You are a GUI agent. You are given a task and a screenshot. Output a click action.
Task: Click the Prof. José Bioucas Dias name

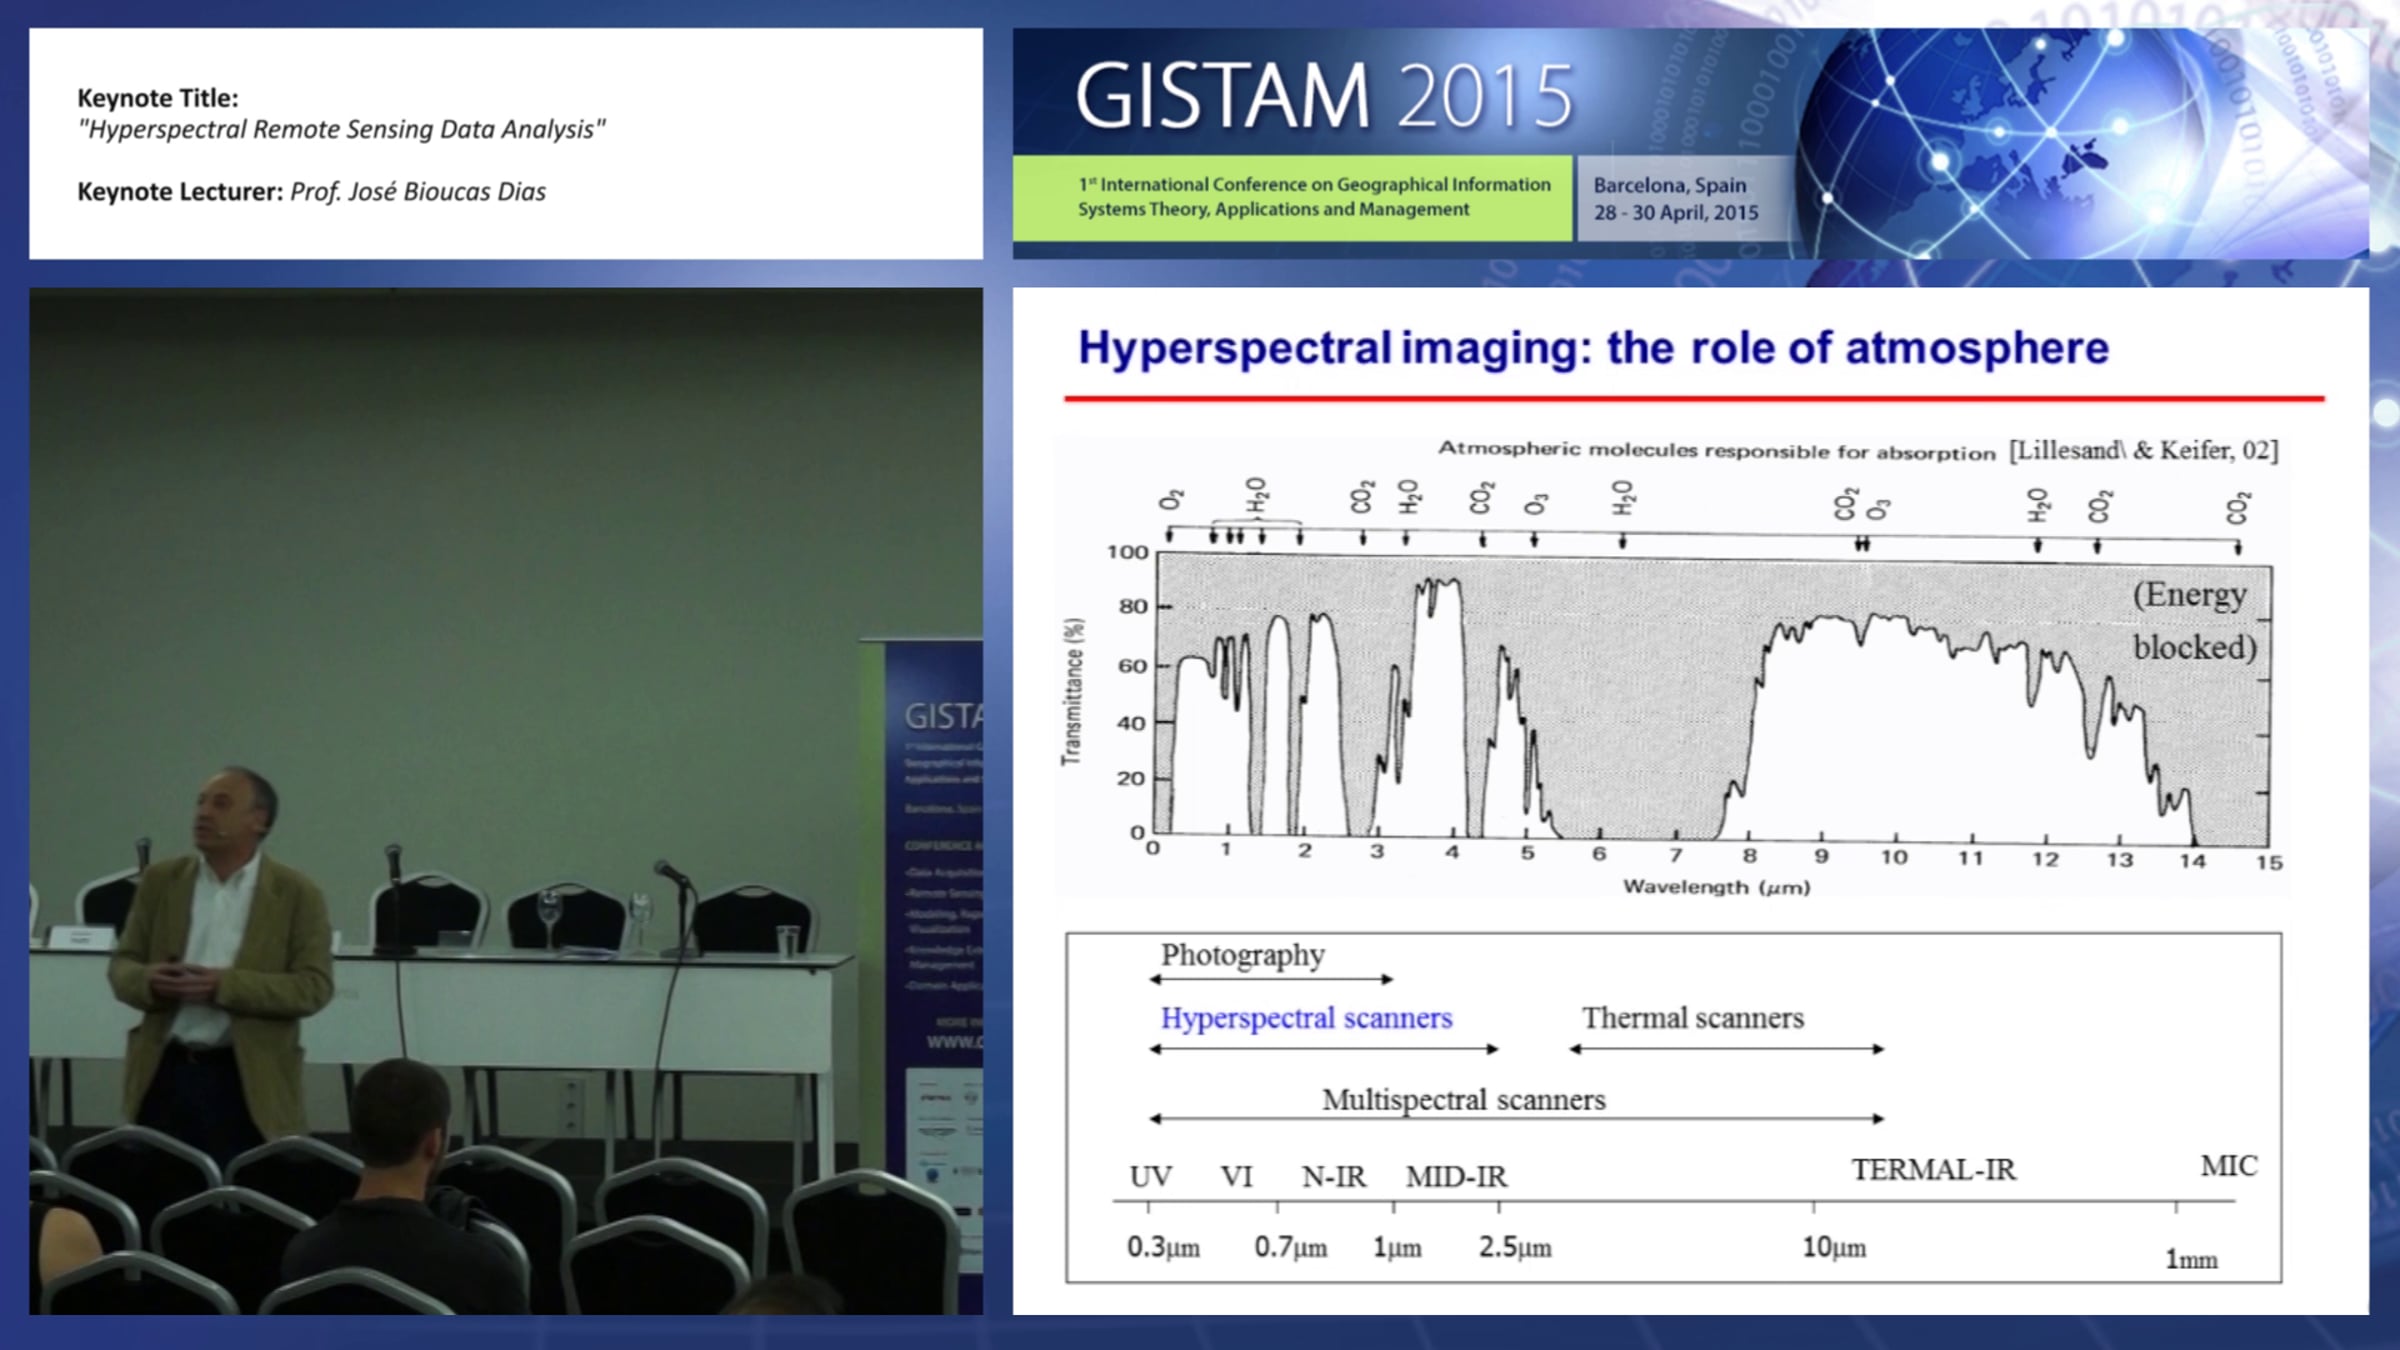click(417, 191)
